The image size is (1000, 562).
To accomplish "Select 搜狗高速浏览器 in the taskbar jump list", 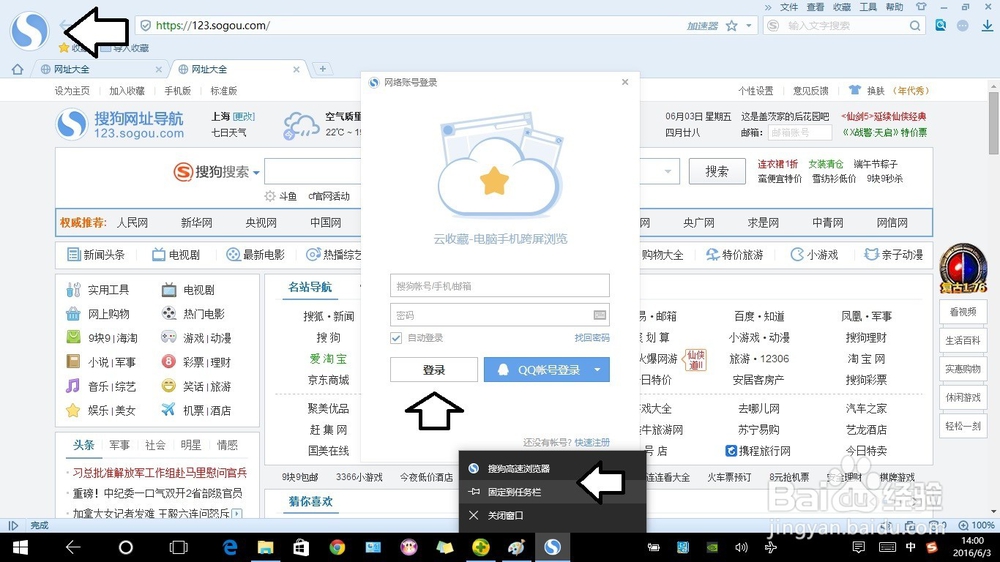I will point(552,469).
